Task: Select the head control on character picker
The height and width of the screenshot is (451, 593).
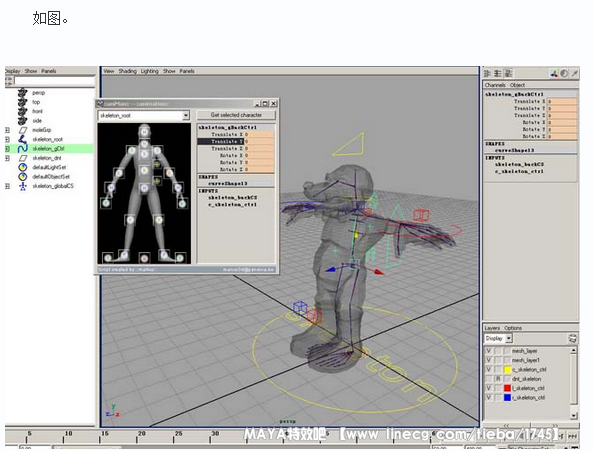Action: click(144, 132)
